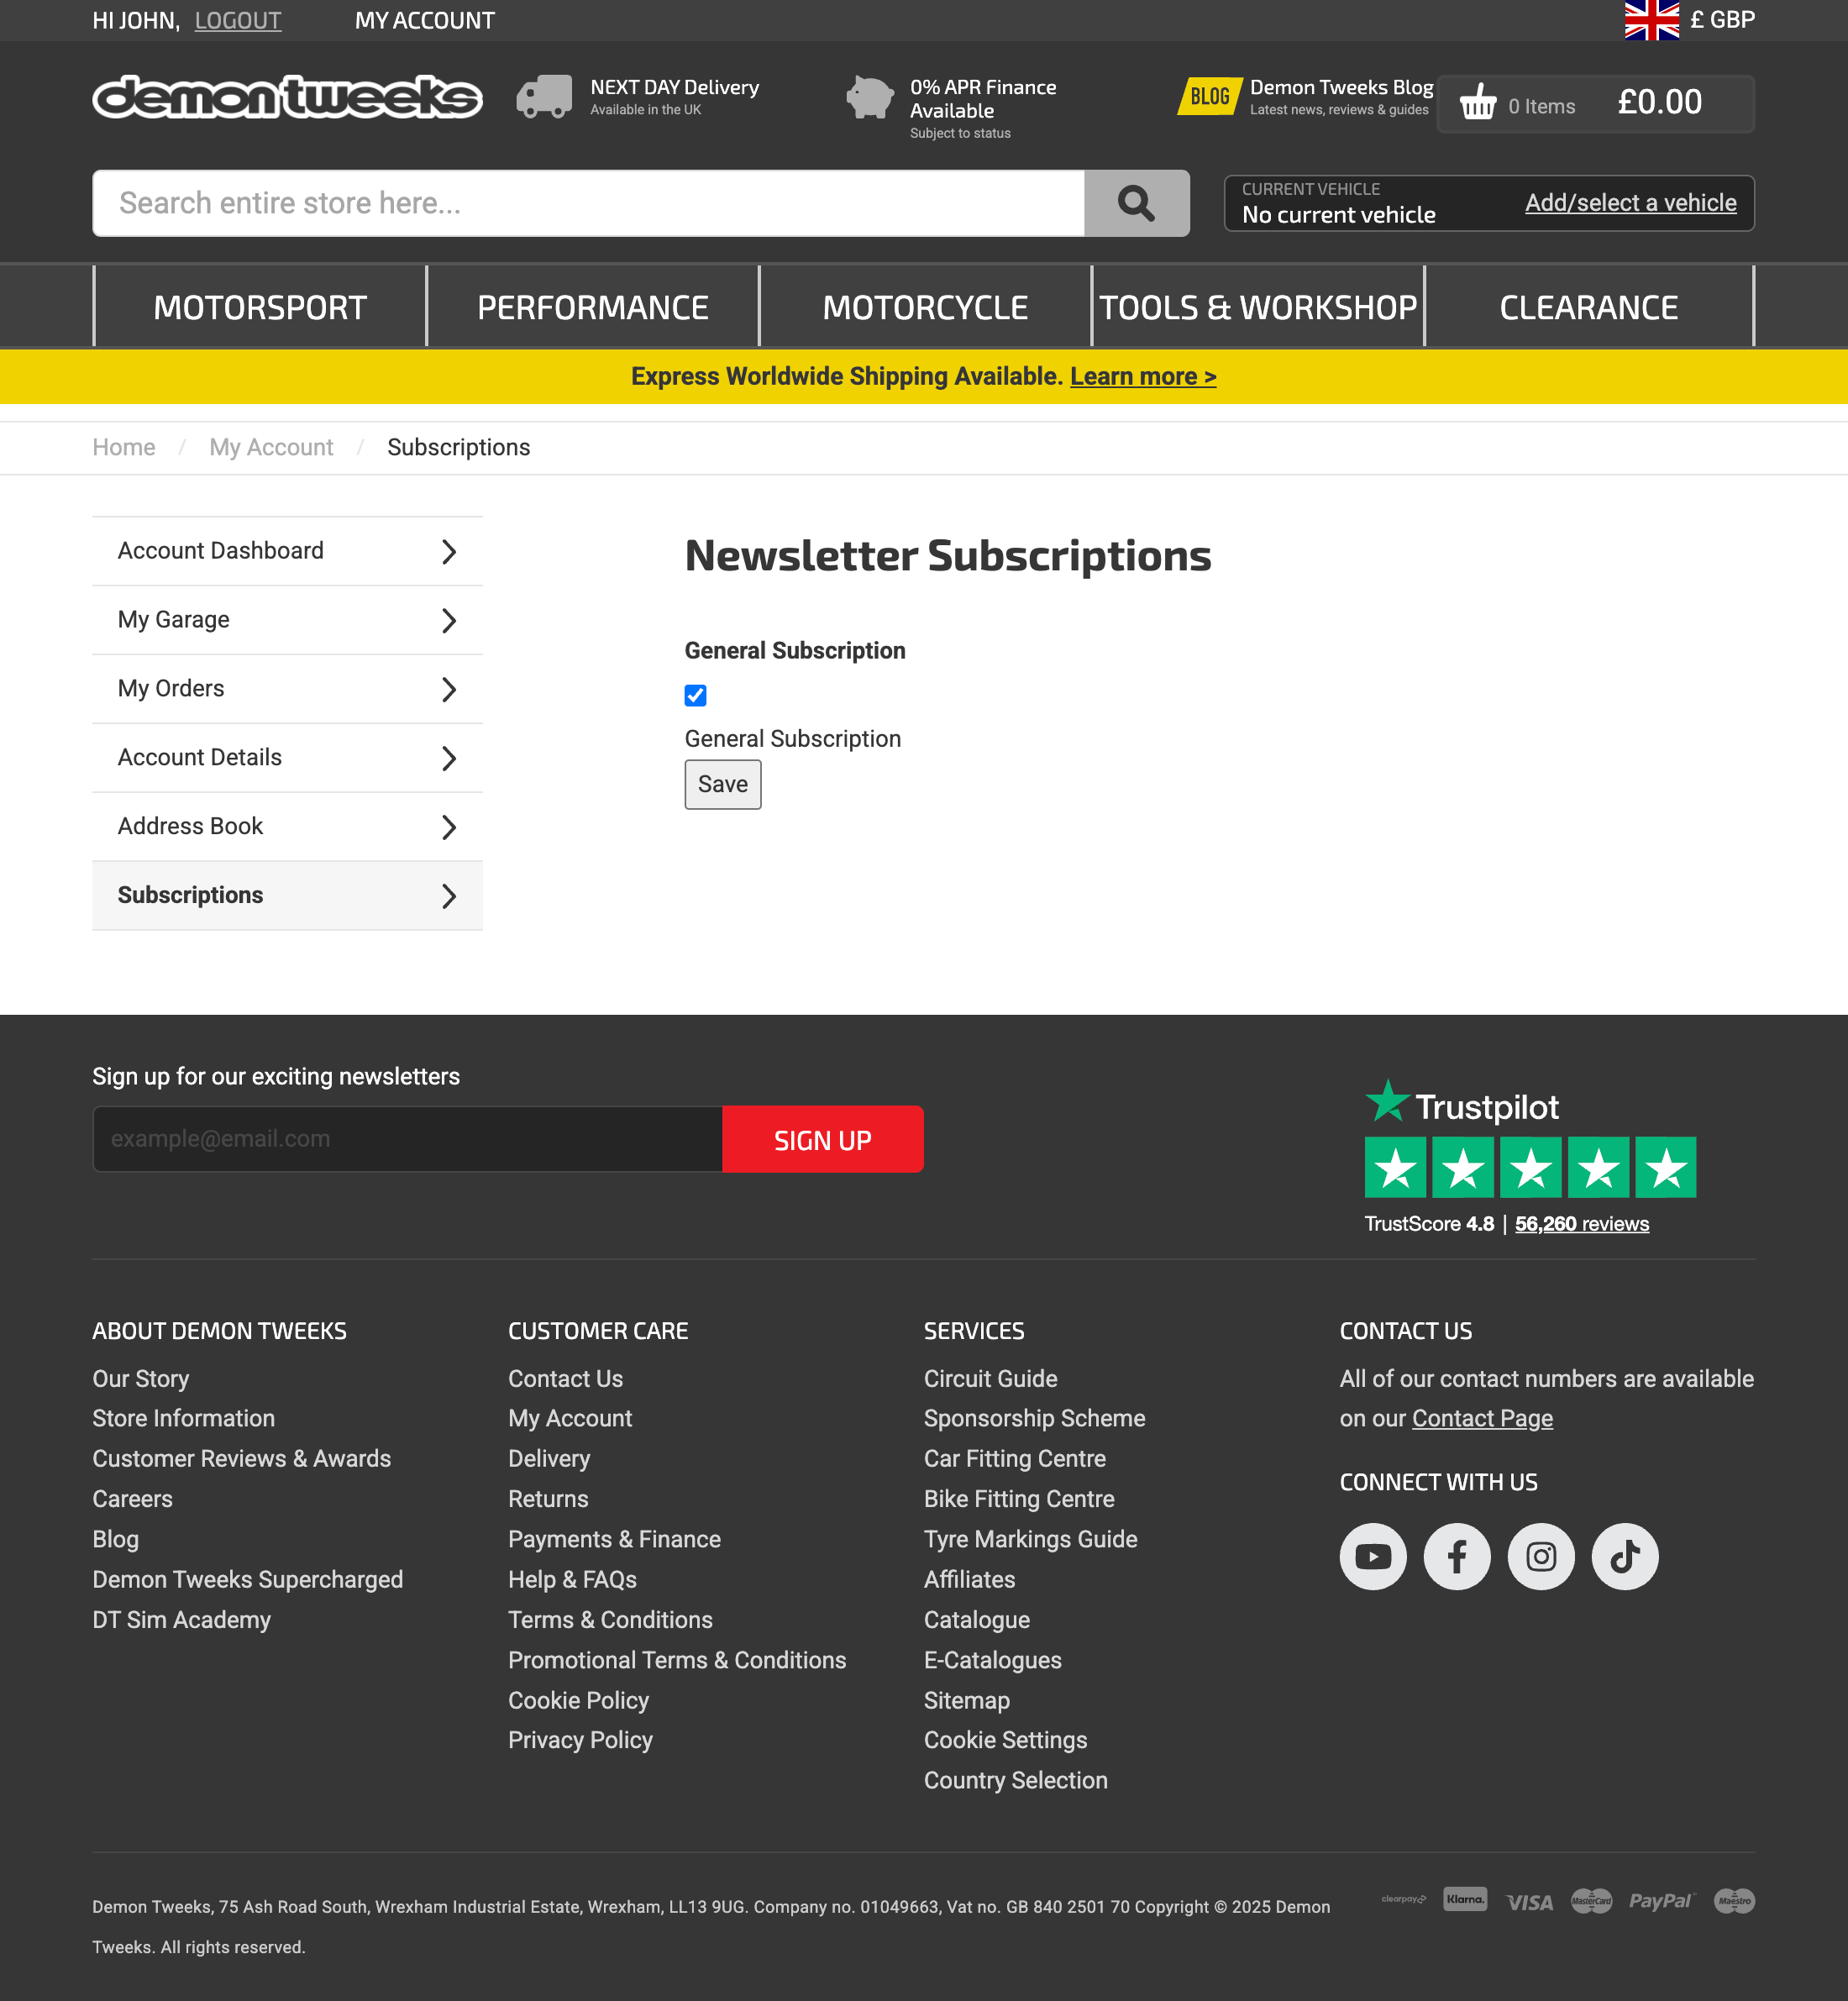Open the Facebook social icon
Viewport: 1848px width, 2001px height.
[x=1456, y=1556]
